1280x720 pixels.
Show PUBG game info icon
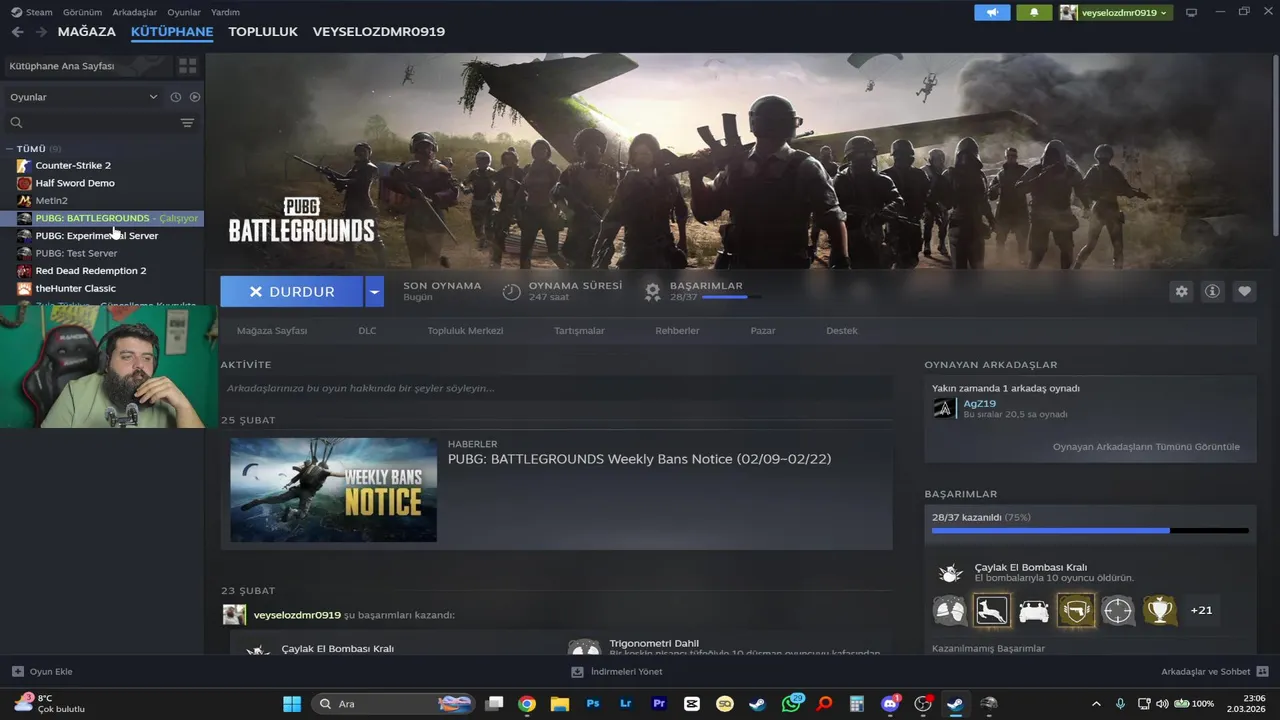(1213, 291)
